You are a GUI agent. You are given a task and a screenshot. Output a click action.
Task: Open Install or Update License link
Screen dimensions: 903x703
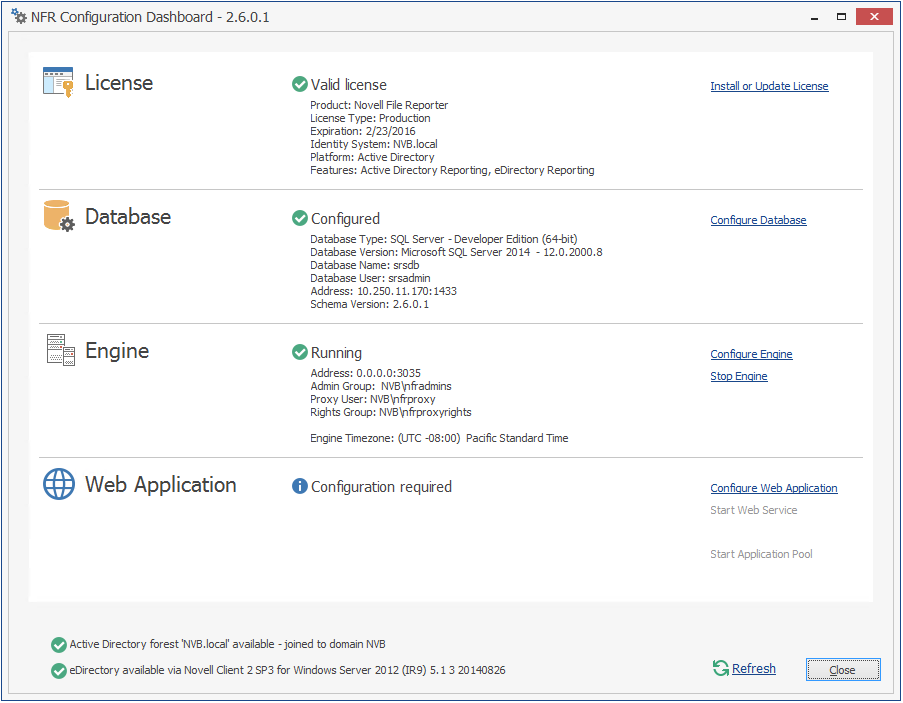coord(769,86)
